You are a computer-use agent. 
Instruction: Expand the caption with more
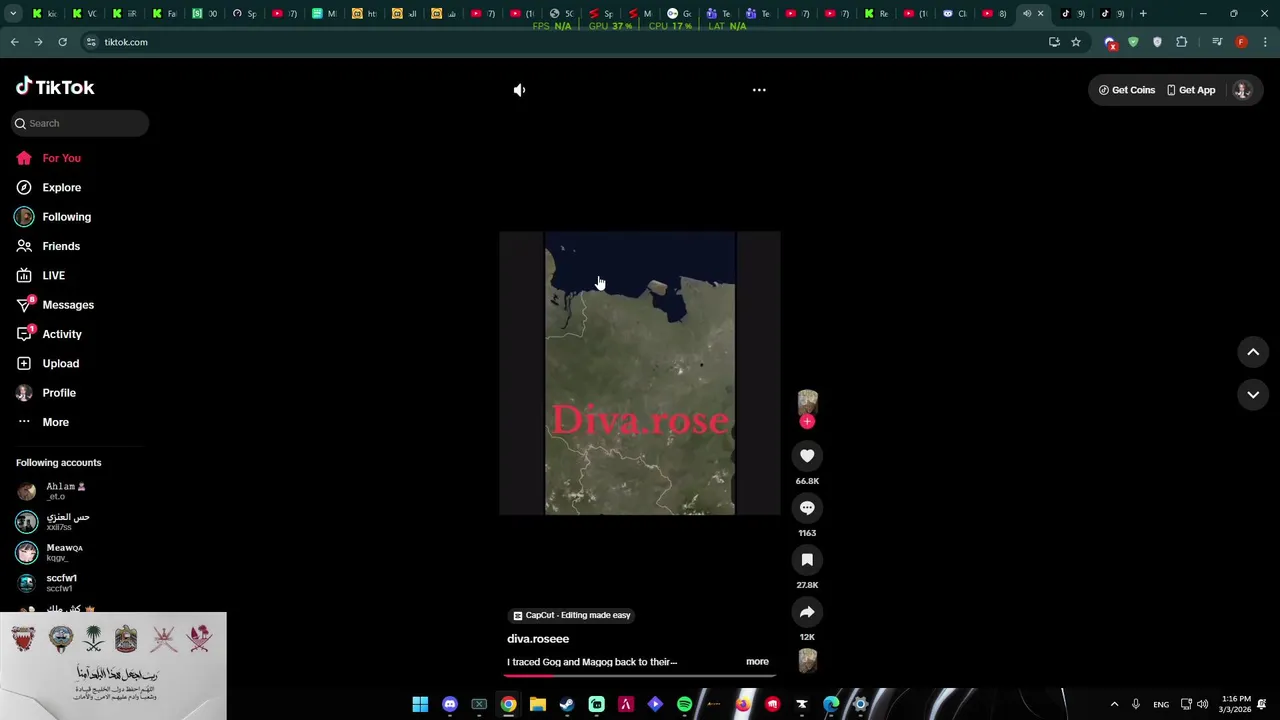757,662
